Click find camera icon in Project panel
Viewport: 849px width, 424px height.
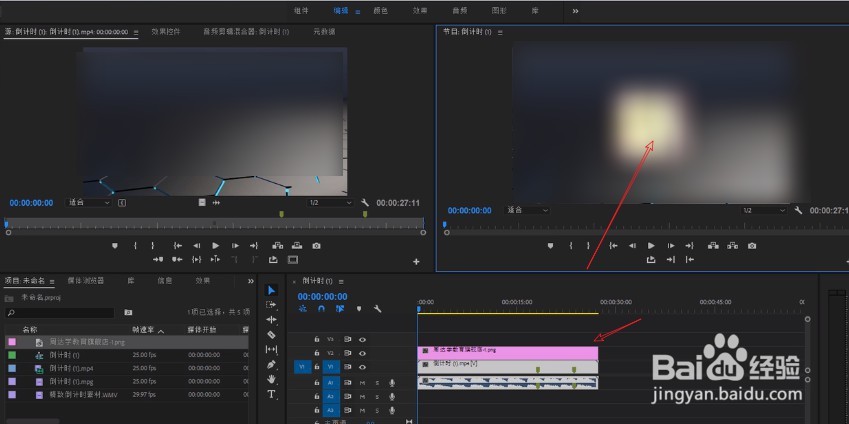(x=128, y=312)
